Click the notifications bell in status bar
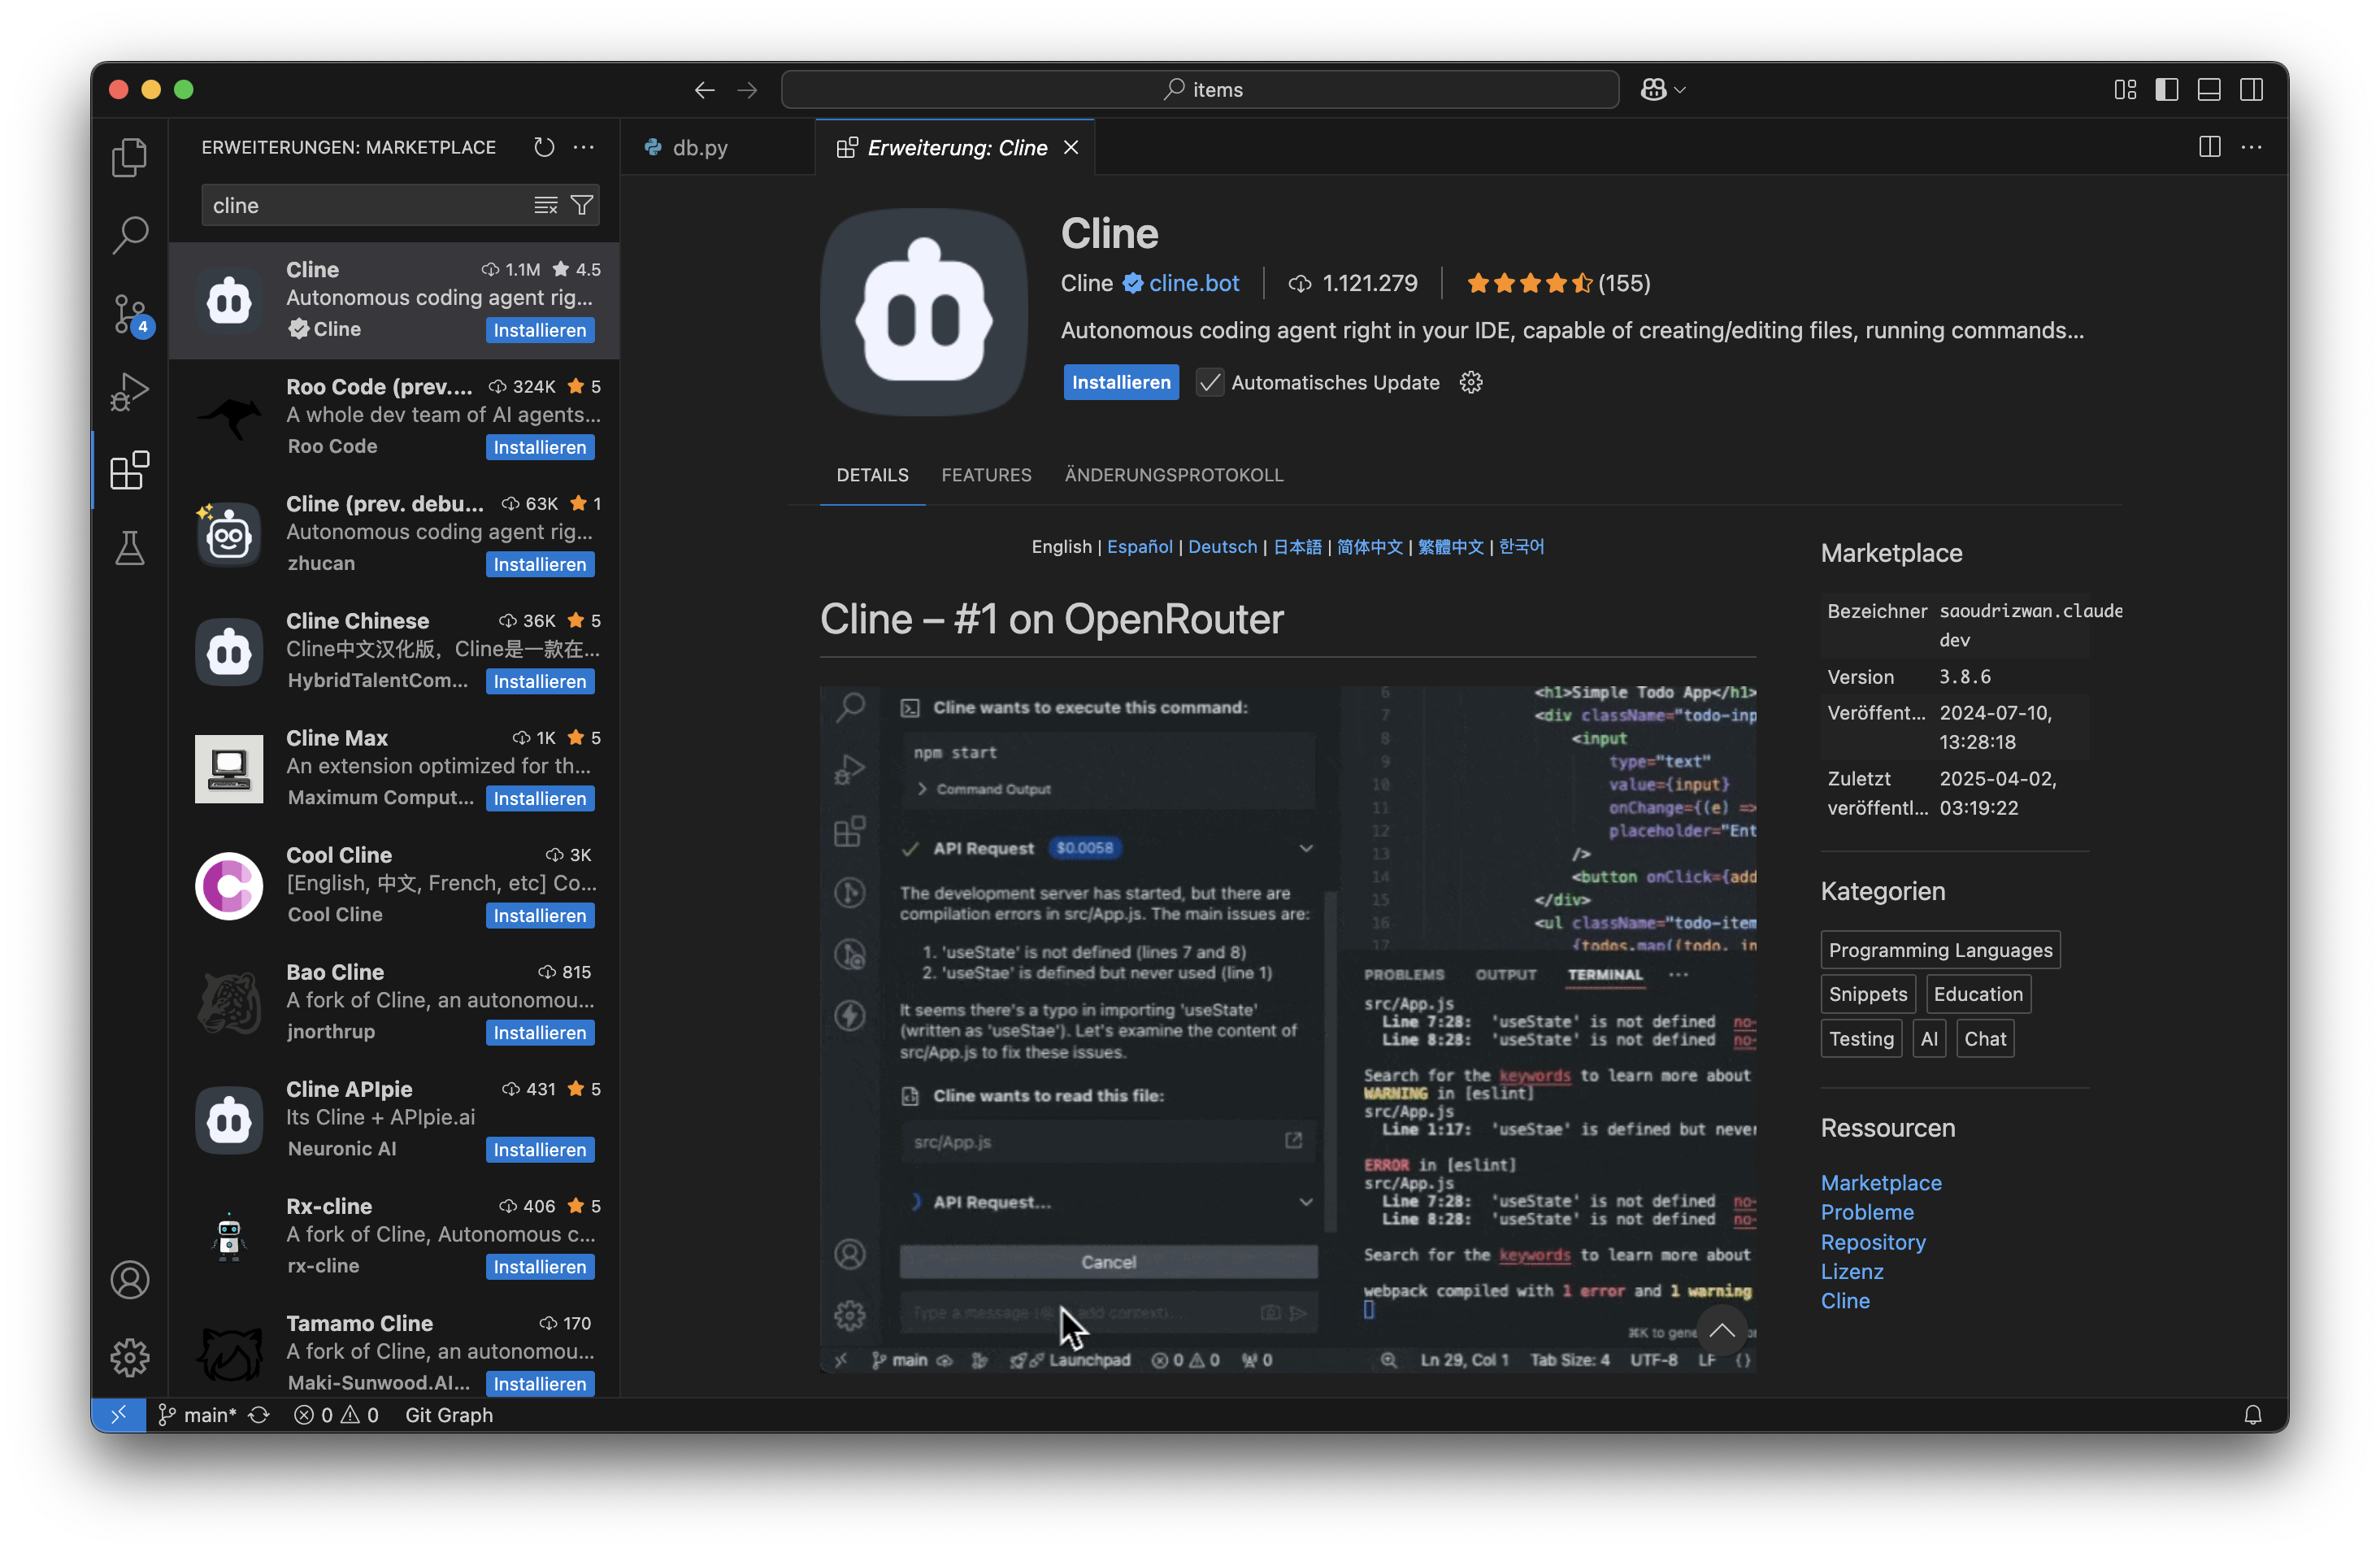Image resolution: width=2380 pixels, height=1553 pixels. (x=2252, y=1414)
